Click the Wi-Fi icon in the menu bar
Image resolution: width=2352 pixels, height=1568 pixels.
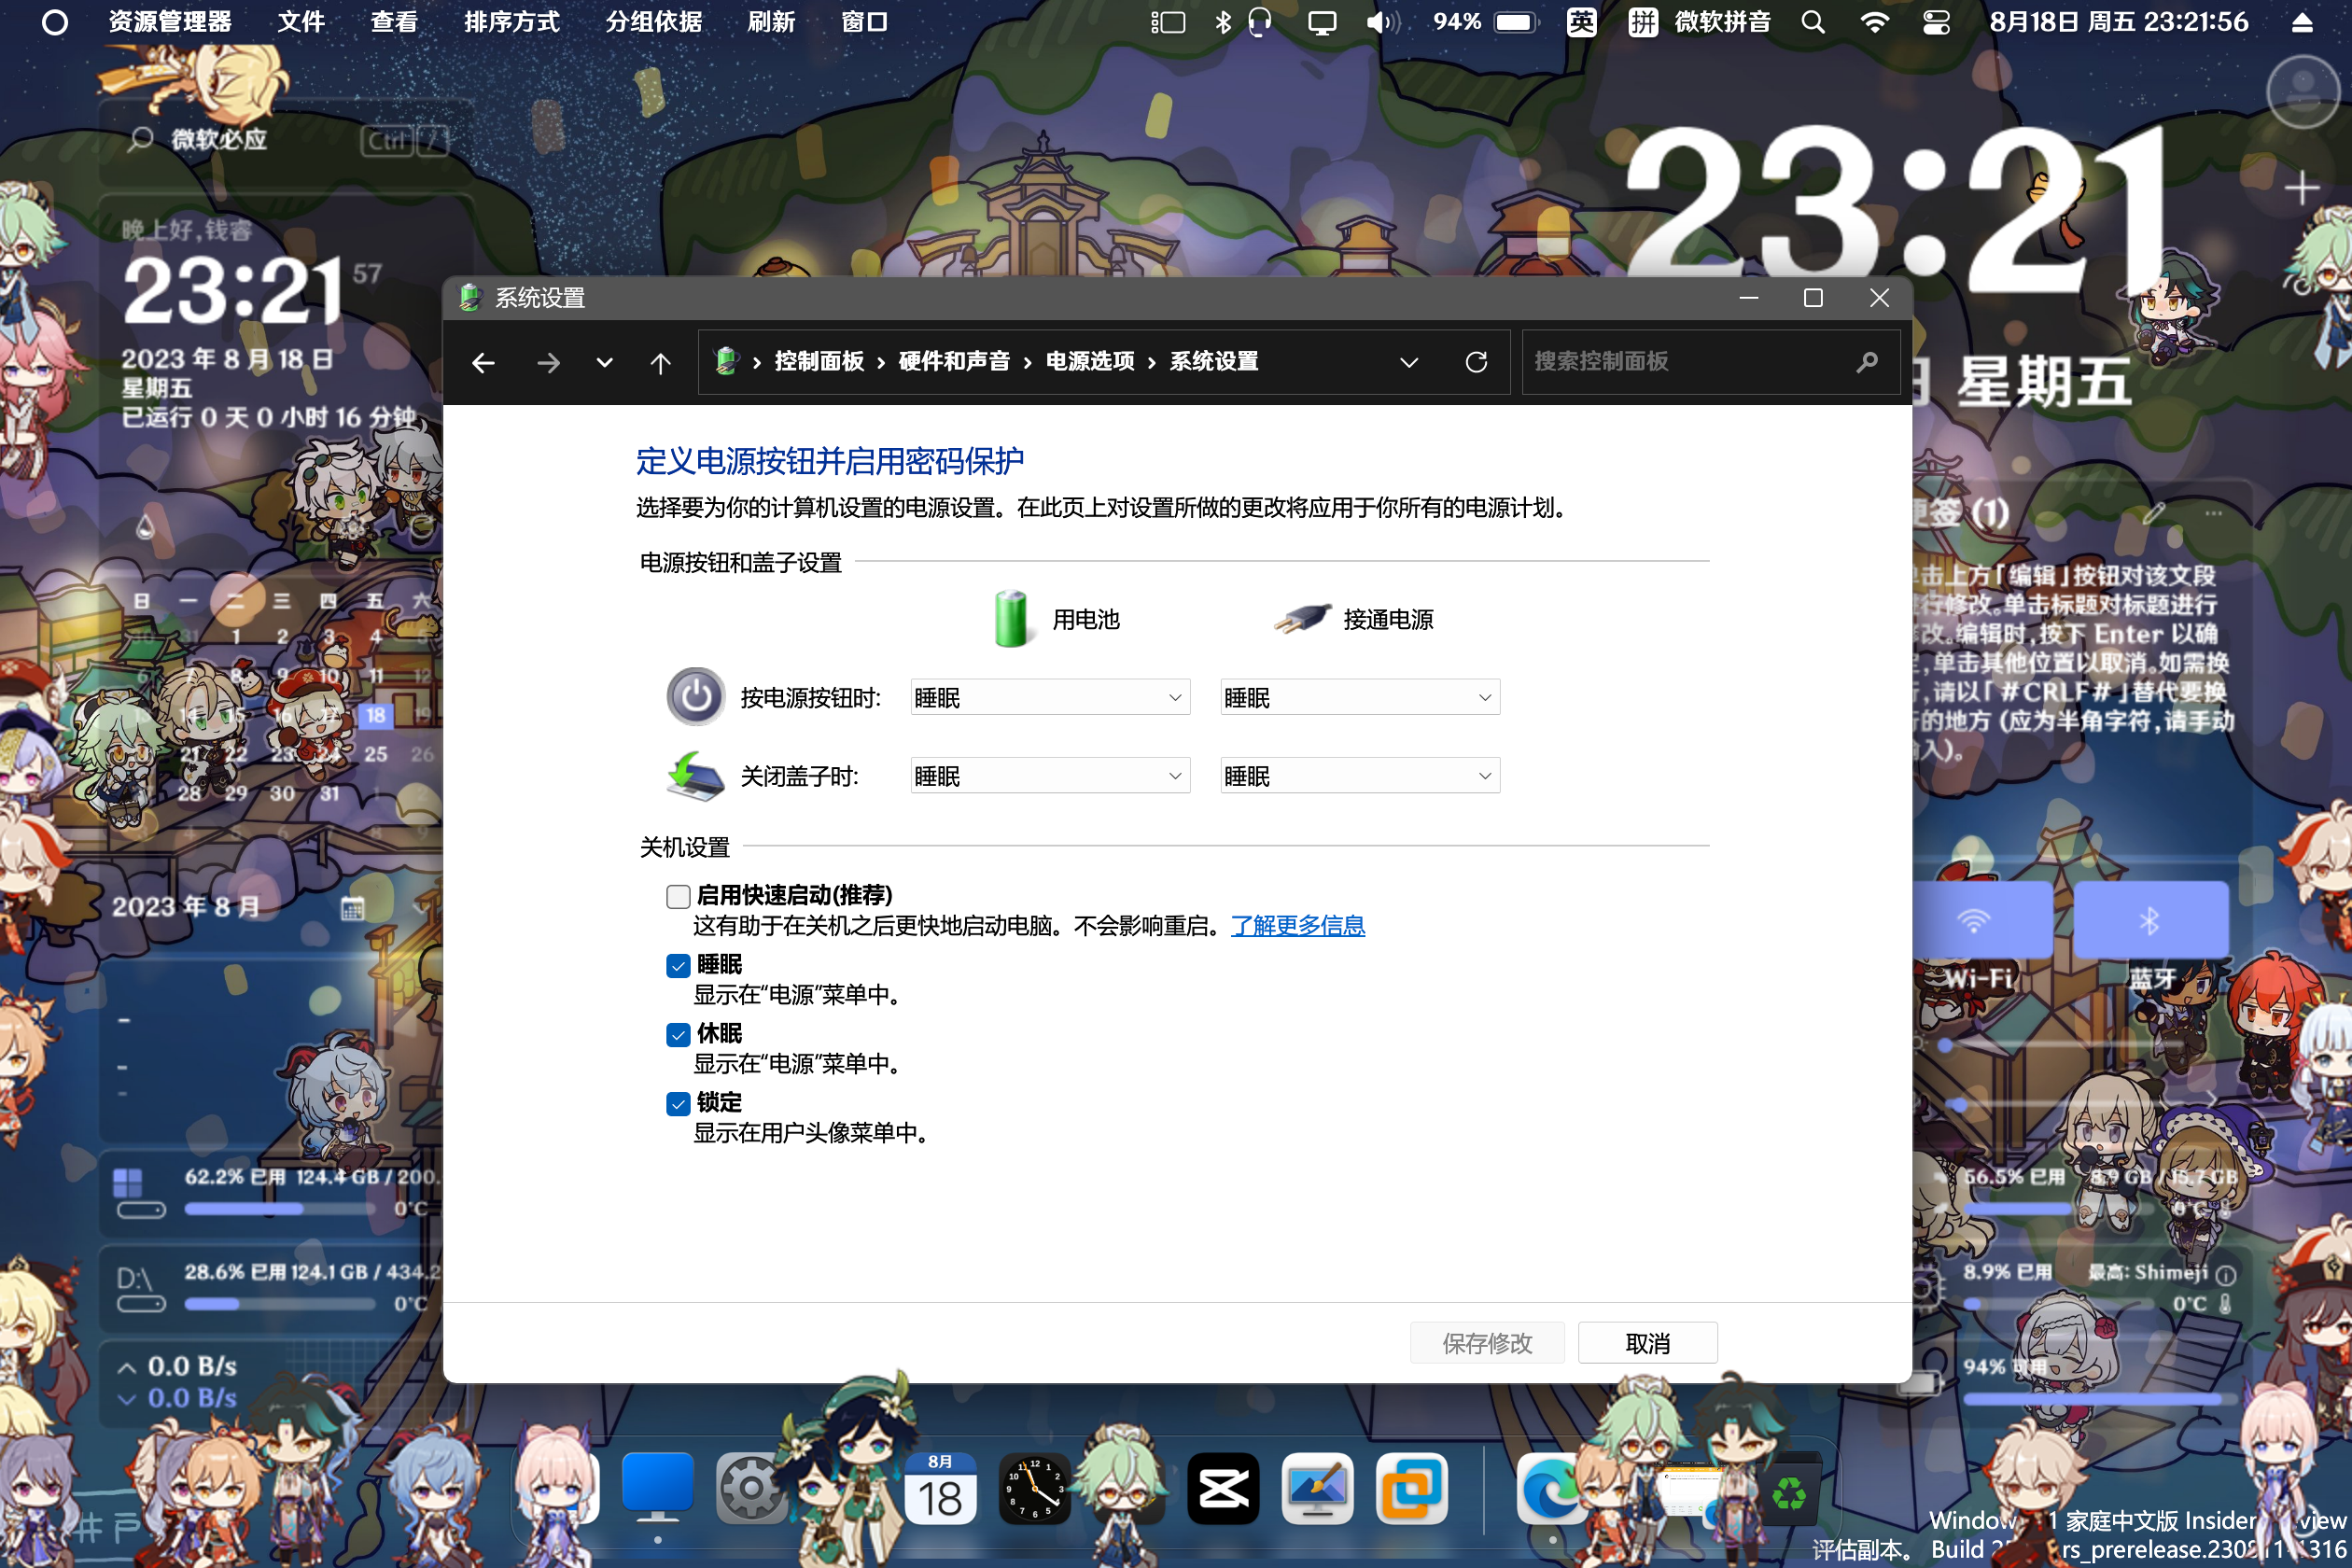(x=1875, y=22)
